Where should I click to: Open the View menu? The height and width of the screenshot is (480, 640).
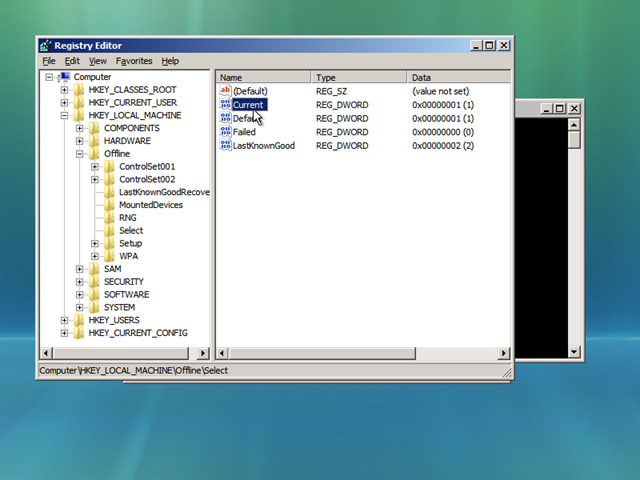tap(98, 61)
